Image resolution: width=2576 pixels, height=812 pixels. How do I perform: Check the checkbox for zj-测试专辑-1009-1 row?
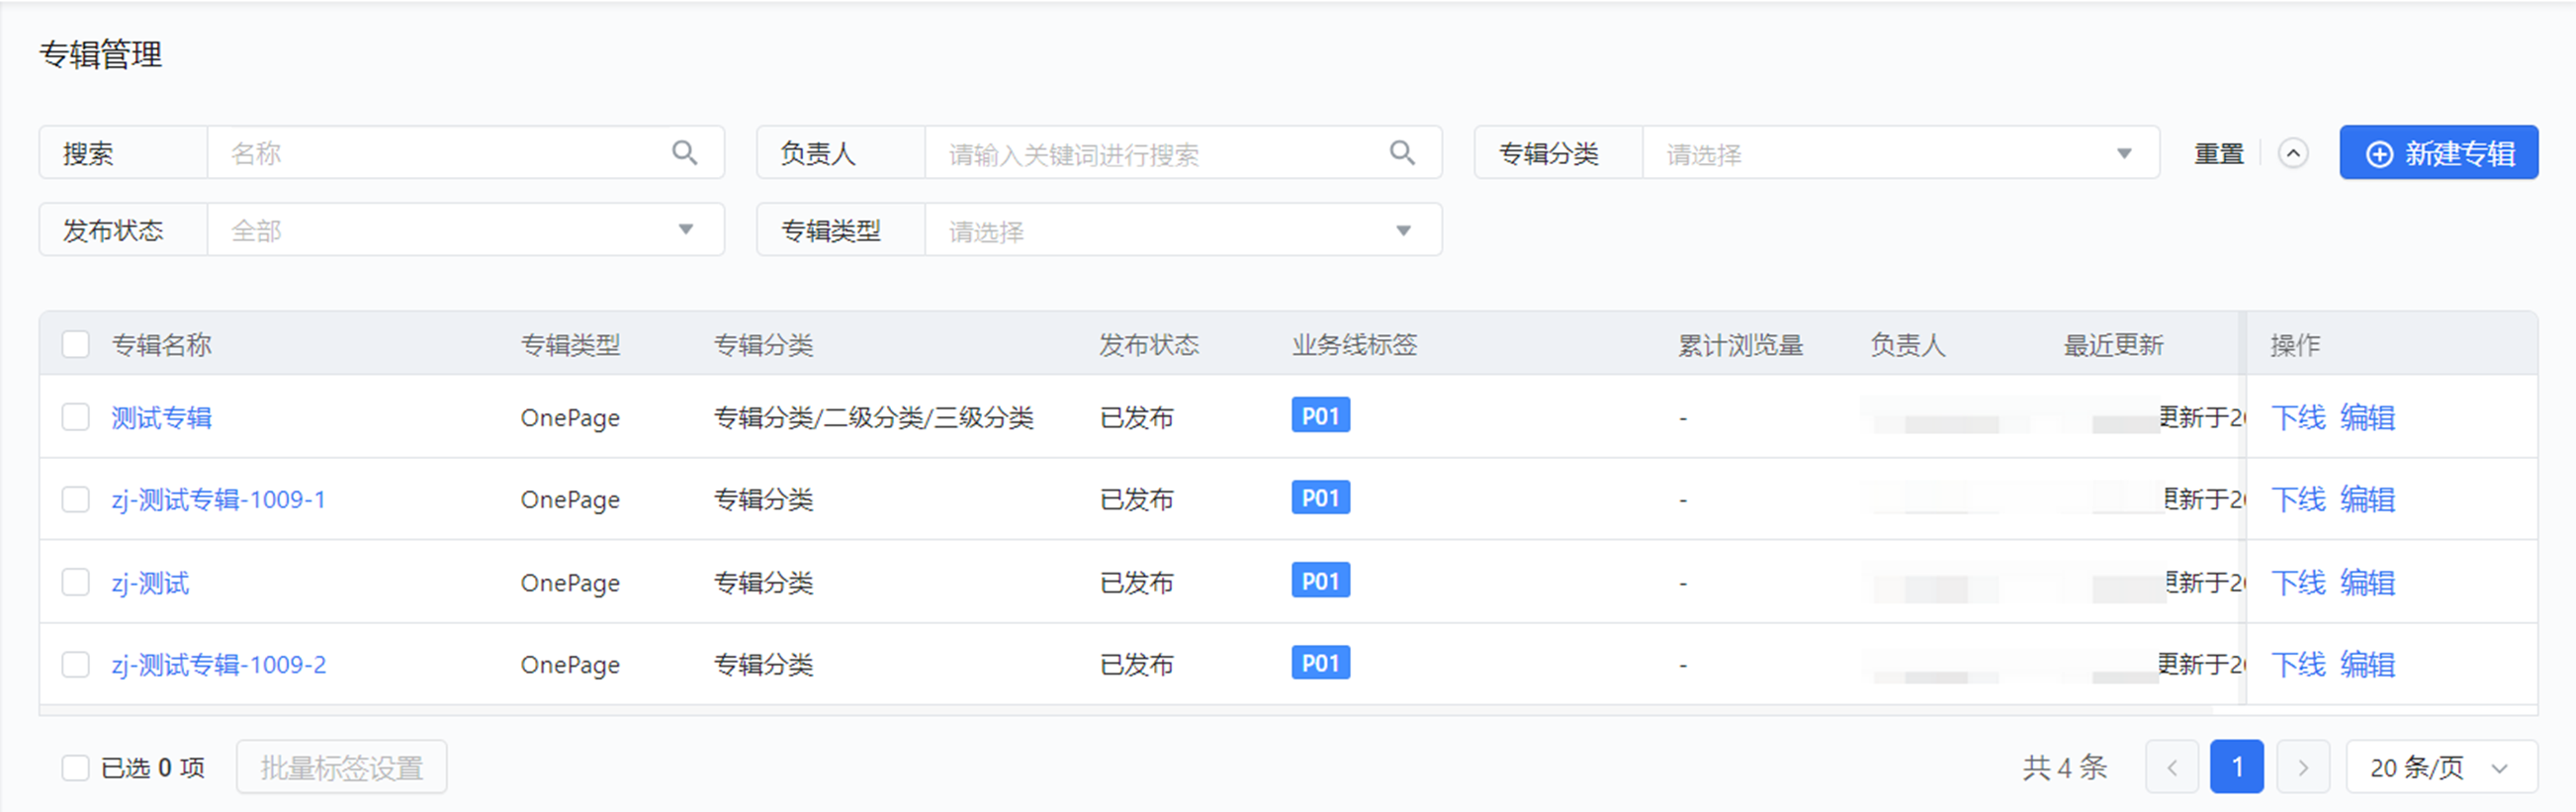(x=76, y=499)
